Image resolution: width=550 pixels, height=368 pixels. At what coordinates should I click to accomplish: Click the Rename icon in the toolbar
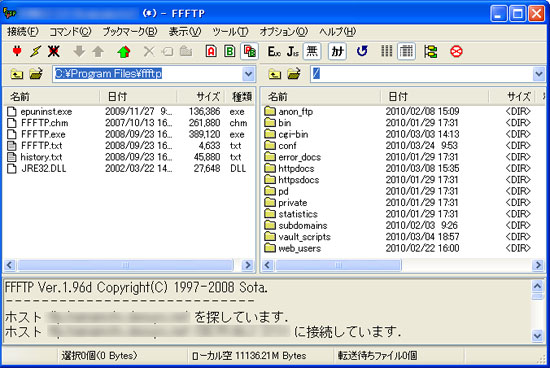pos(168,52)
